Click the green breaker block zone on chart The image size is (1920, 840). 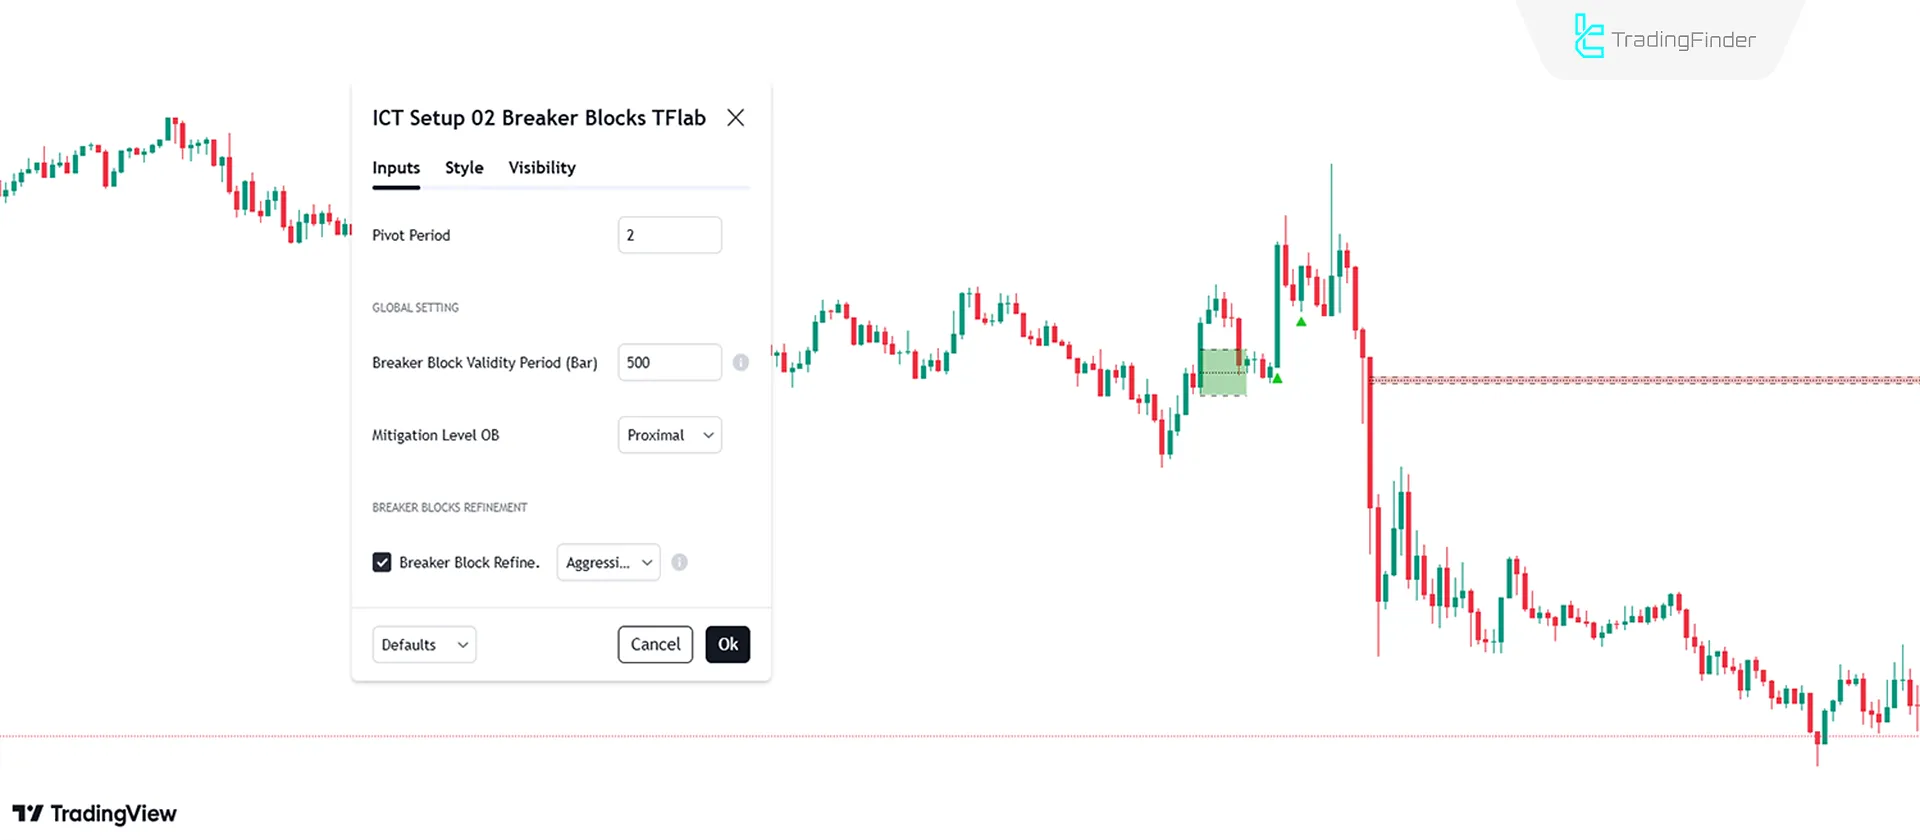click(1222, 373)
